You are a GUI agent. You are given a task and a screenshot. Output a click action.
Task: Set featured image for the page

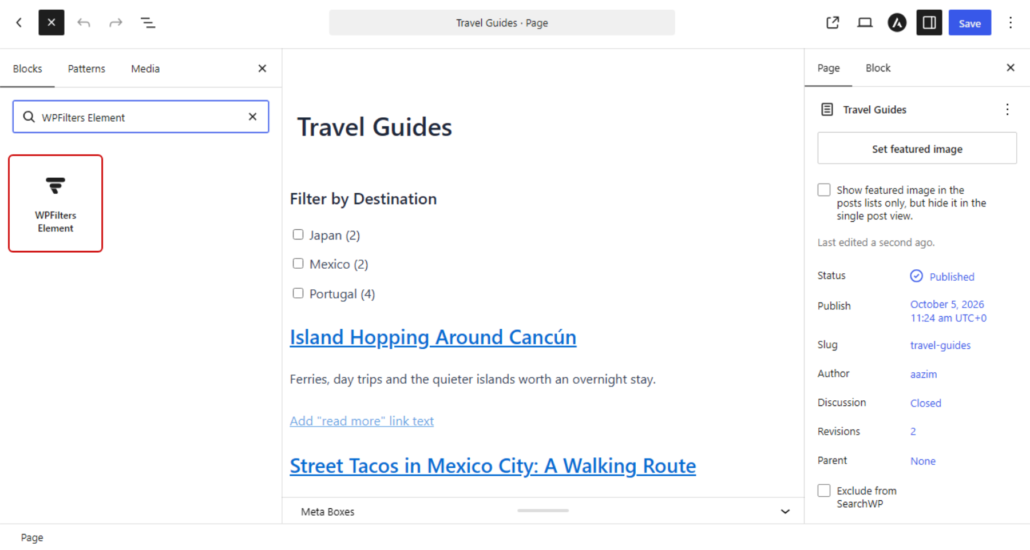click(x=917, y=149)
